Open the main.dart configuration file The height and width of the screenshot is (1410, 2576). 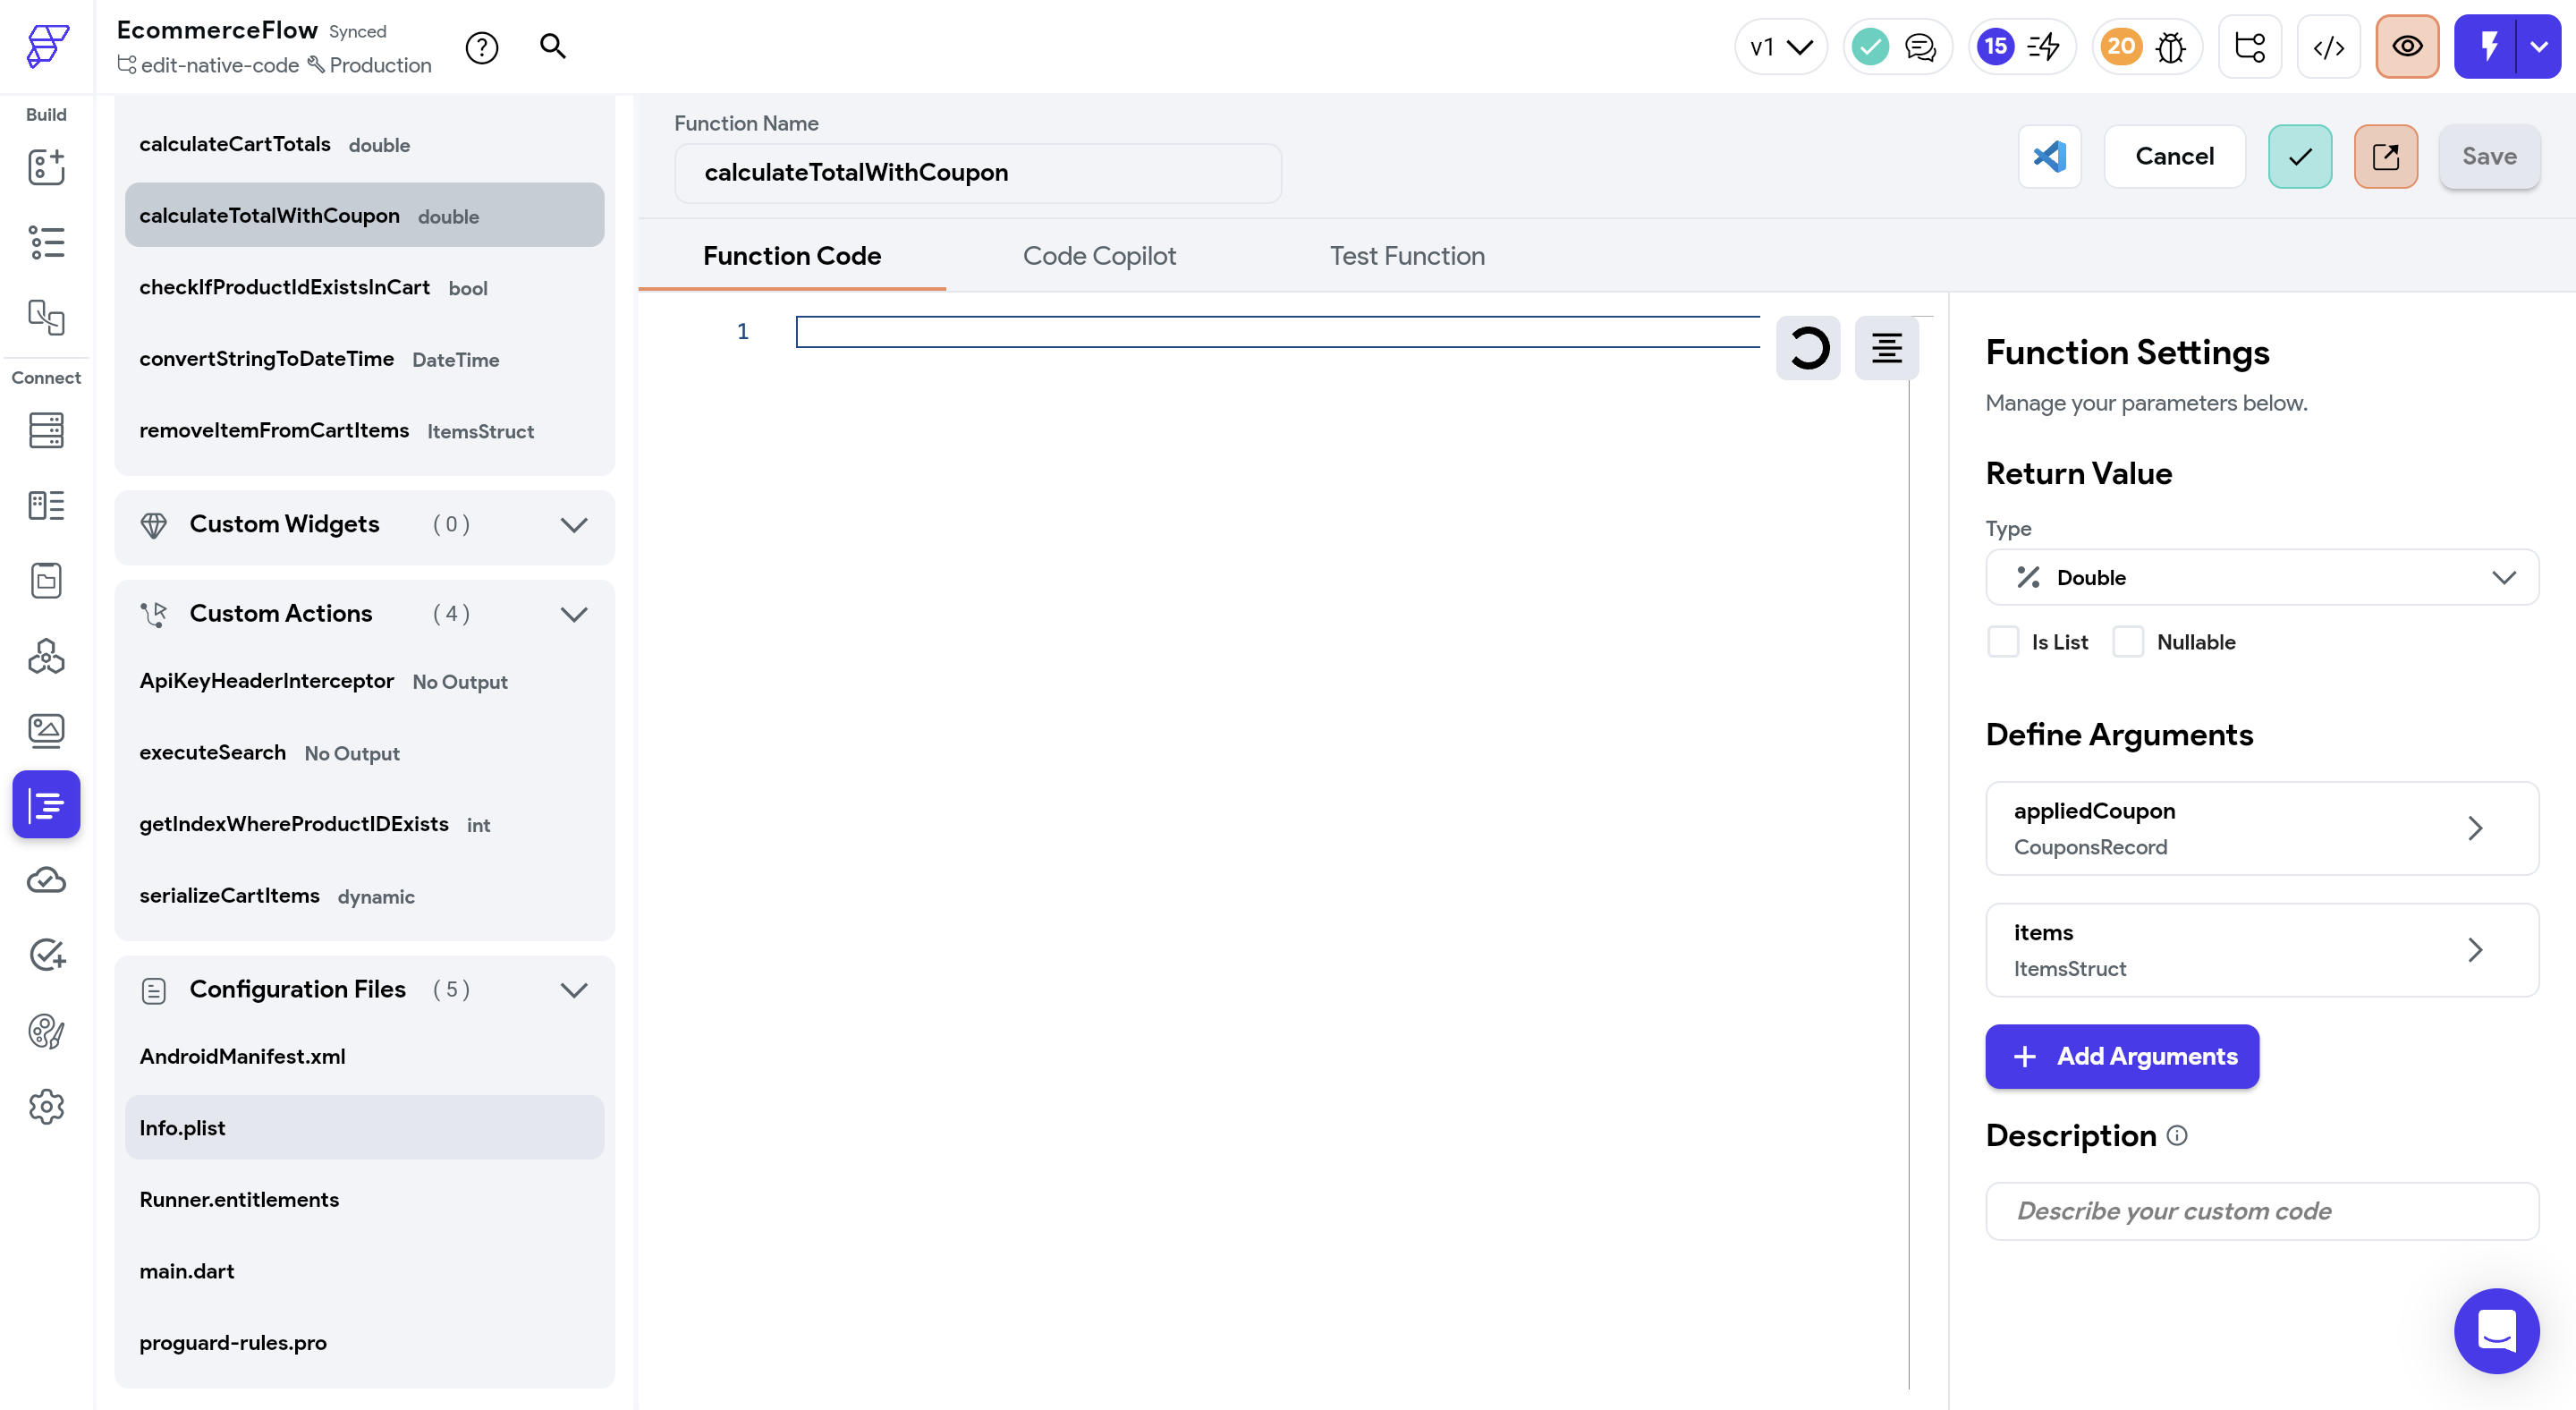(x=364, y=1271)
